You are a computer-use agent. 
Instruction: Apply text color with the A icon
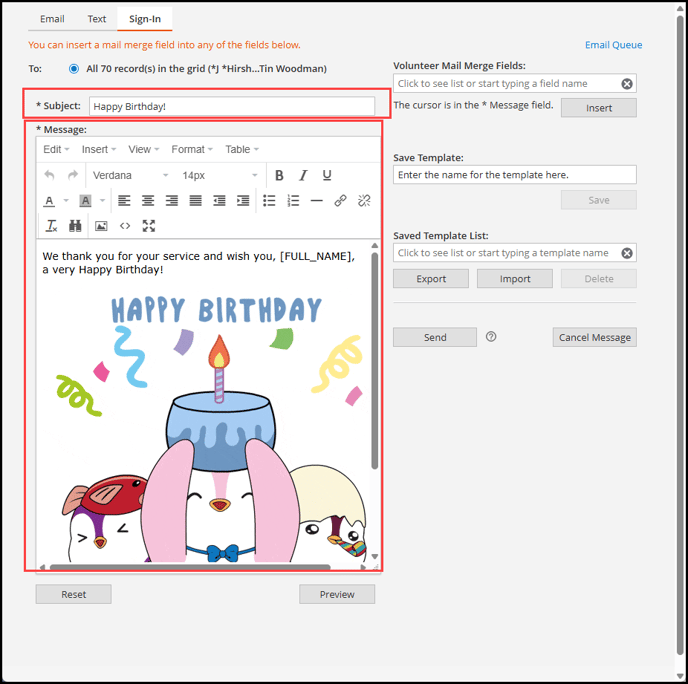[x=50, y=201]
